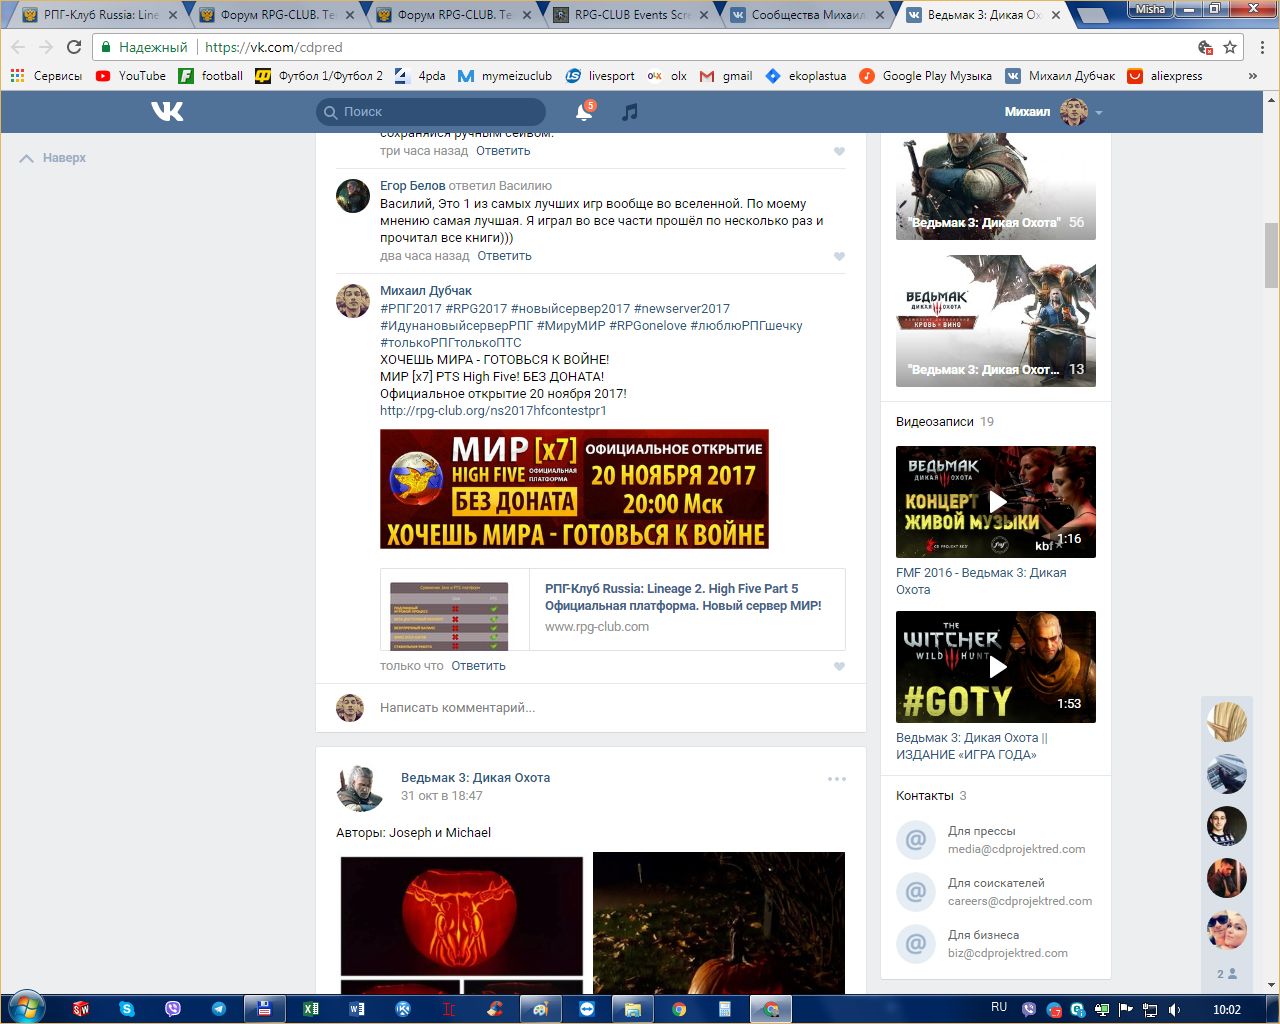Viewport: 1280px width, 1024px height.
Task: Click the Ведьмак 3 post author avatar
Action: [360, 786]
